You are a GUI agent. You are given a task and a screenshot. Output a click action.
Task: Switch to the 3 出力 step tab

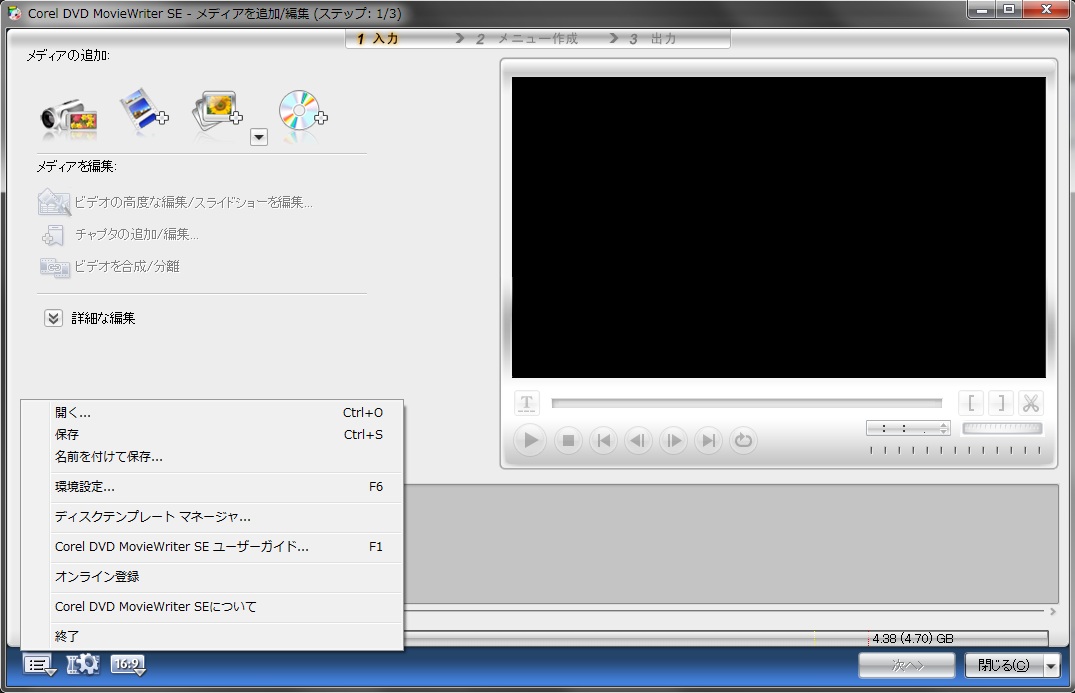point(652,39)
